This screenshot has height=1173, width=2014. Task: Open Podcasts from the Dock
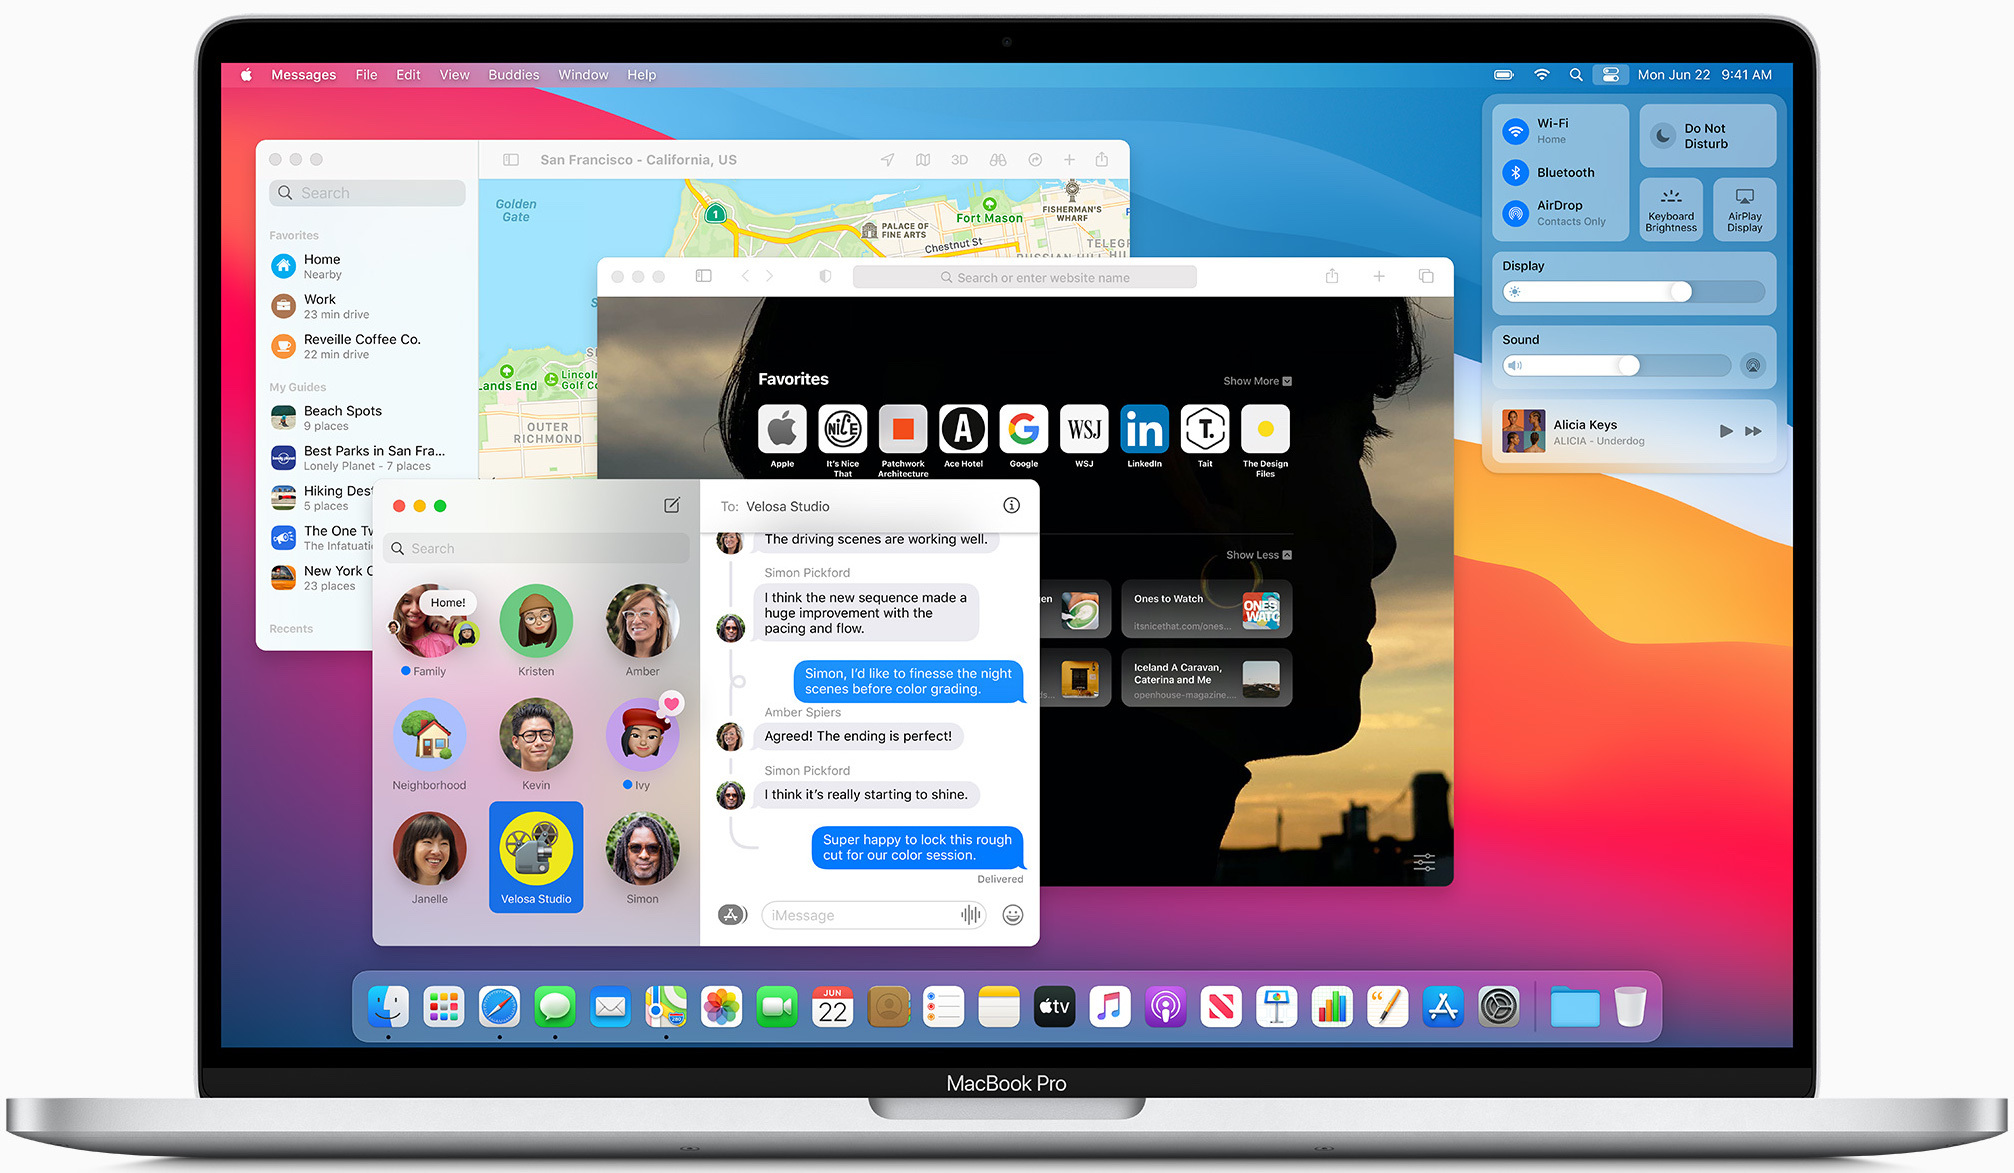(x=1165, y=1007)
